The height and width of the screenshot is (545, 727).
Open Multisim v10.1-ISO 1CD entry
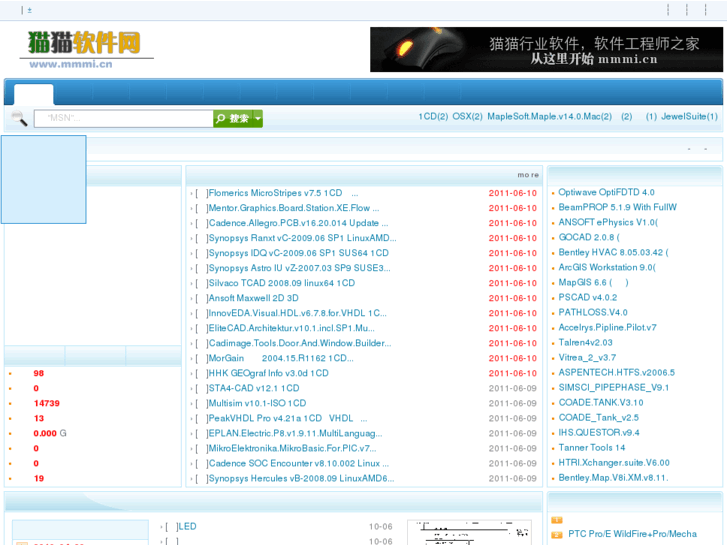click(257, 403)
